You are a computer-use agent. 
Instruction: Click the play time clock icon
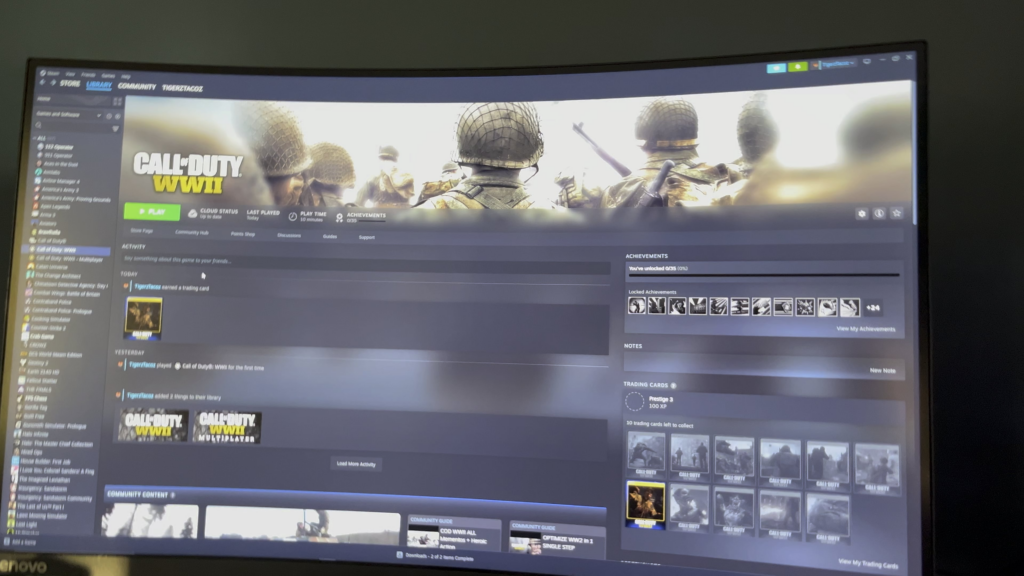pos(293,216)
